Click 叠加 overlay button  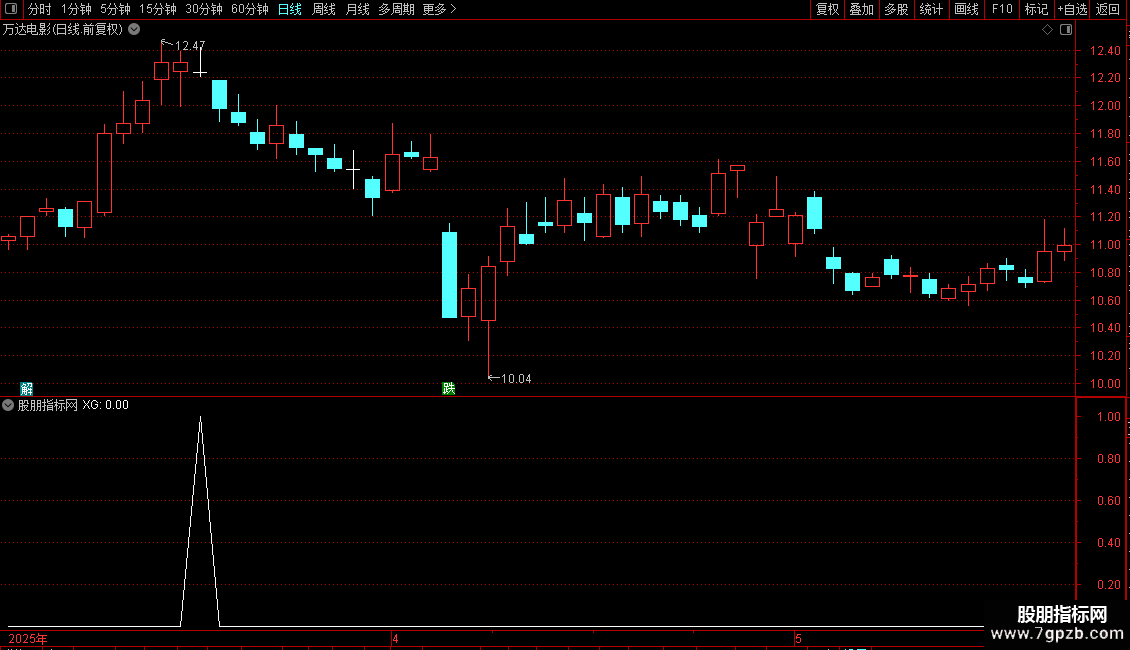(x=861, y=9)
